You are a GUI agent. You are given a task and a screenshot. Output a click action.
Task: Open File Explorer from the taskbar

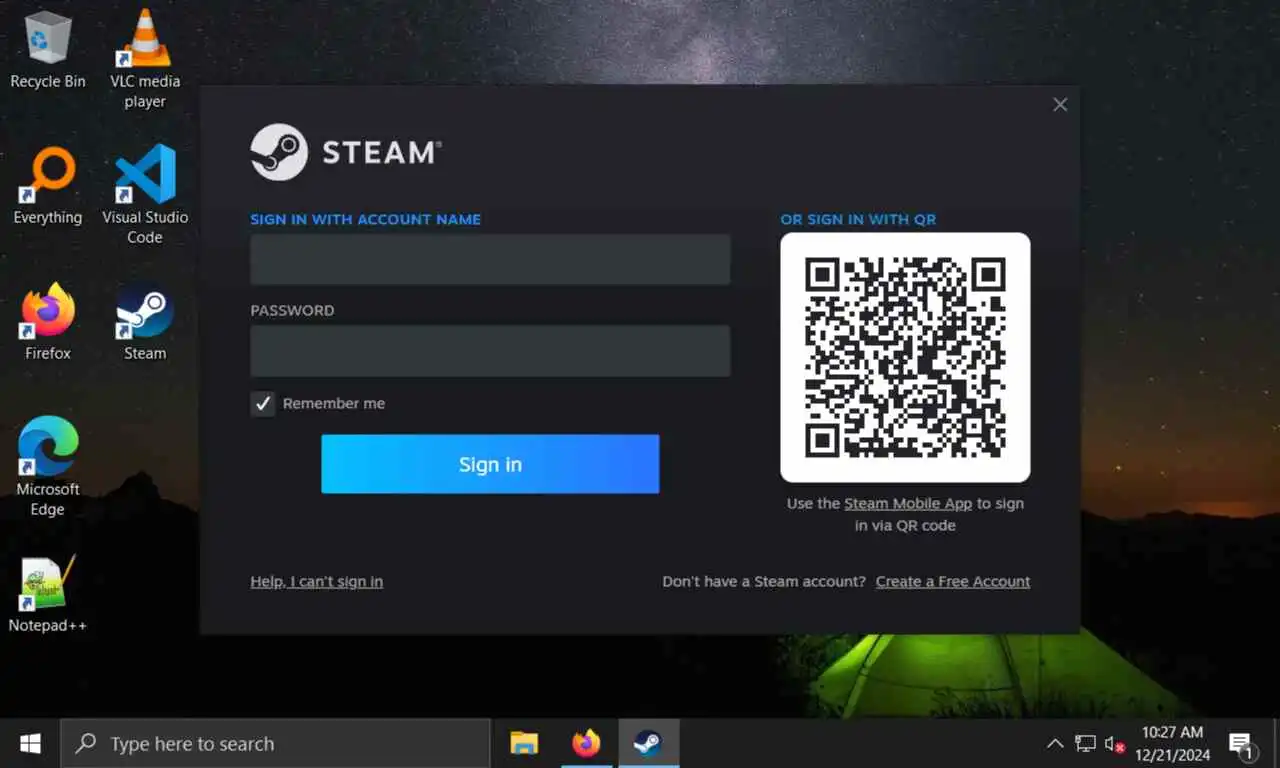pyautogui.click(x=524, y=743)
